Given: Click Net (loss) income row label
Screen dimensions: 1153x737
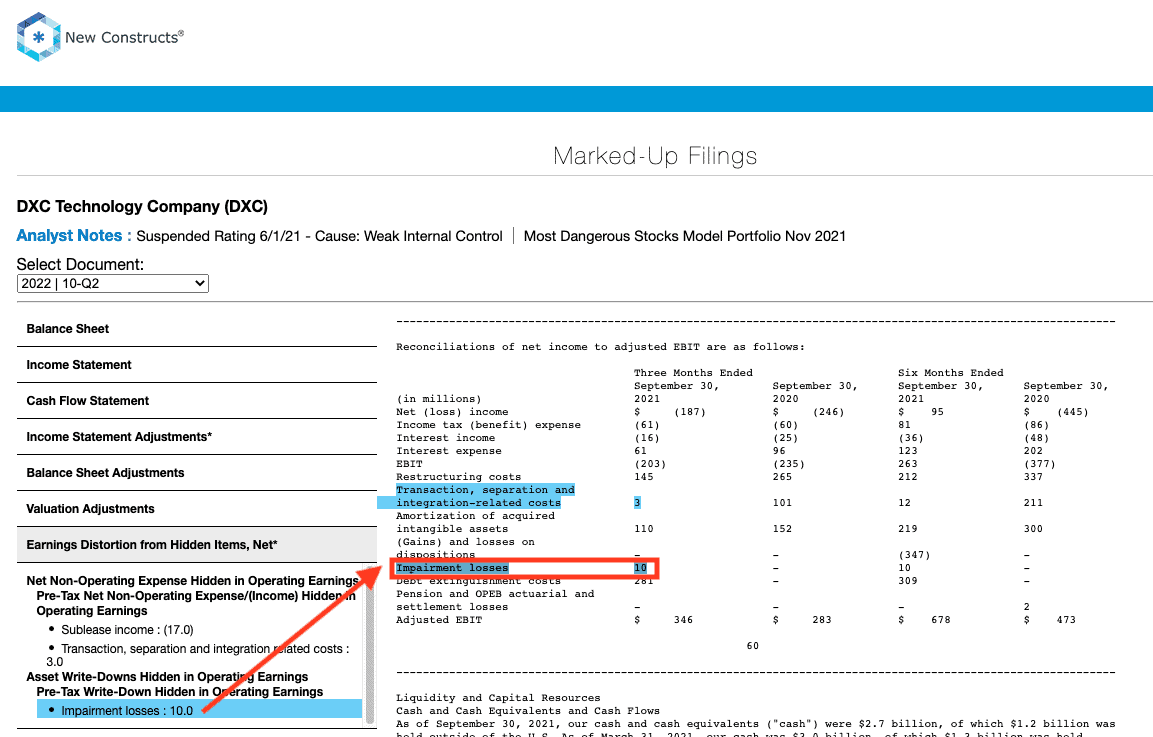Looking at the screenshot, I should (452, 412).
